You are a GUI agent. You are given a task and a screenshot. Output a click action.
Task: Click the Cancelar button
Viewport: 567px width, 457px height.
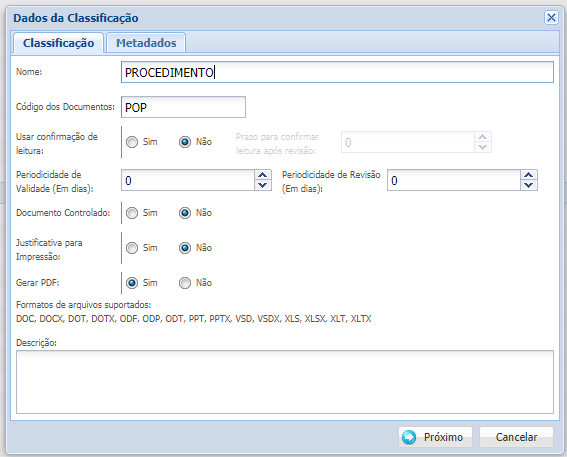point(516,437)
